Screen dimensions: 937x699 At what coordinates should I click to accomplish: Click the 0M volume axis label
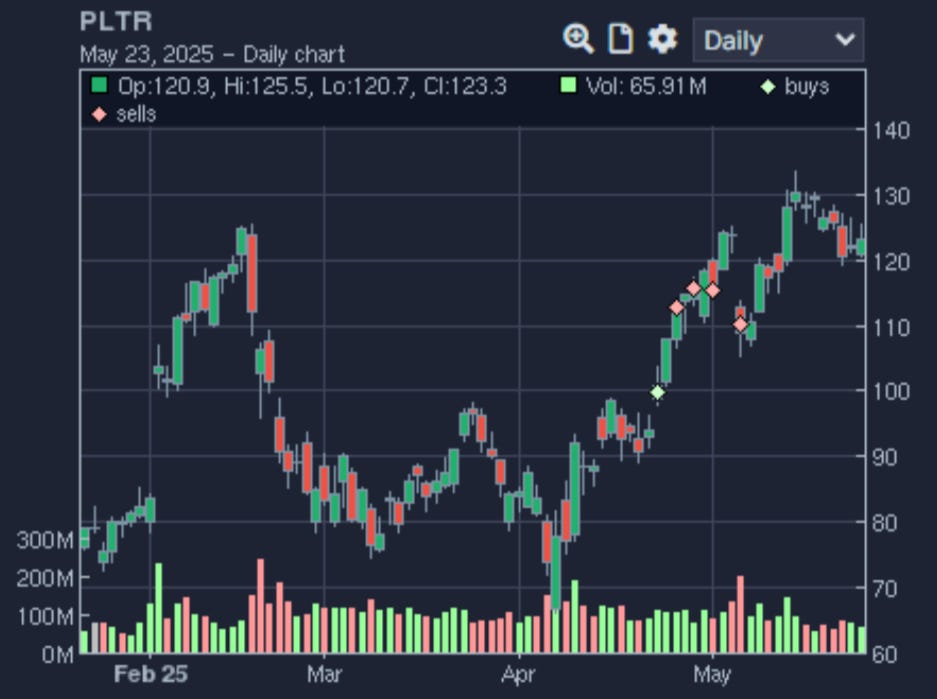click(57, 655)
